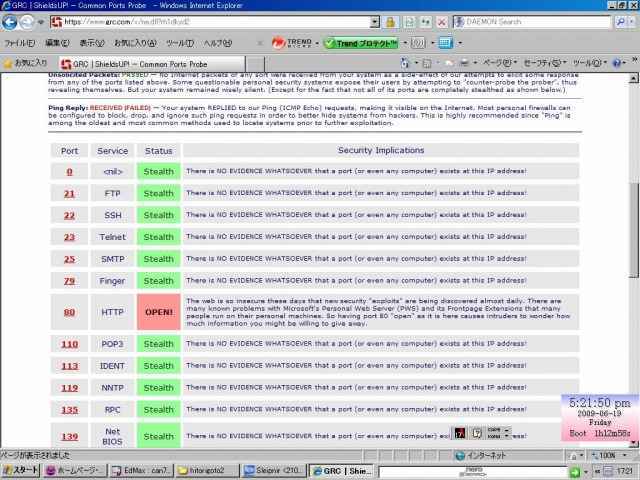This screenshot has width=640, height=480.
Task: Open the 編集(E) menu
Action: pyautogui.click(x=57, y=43)
